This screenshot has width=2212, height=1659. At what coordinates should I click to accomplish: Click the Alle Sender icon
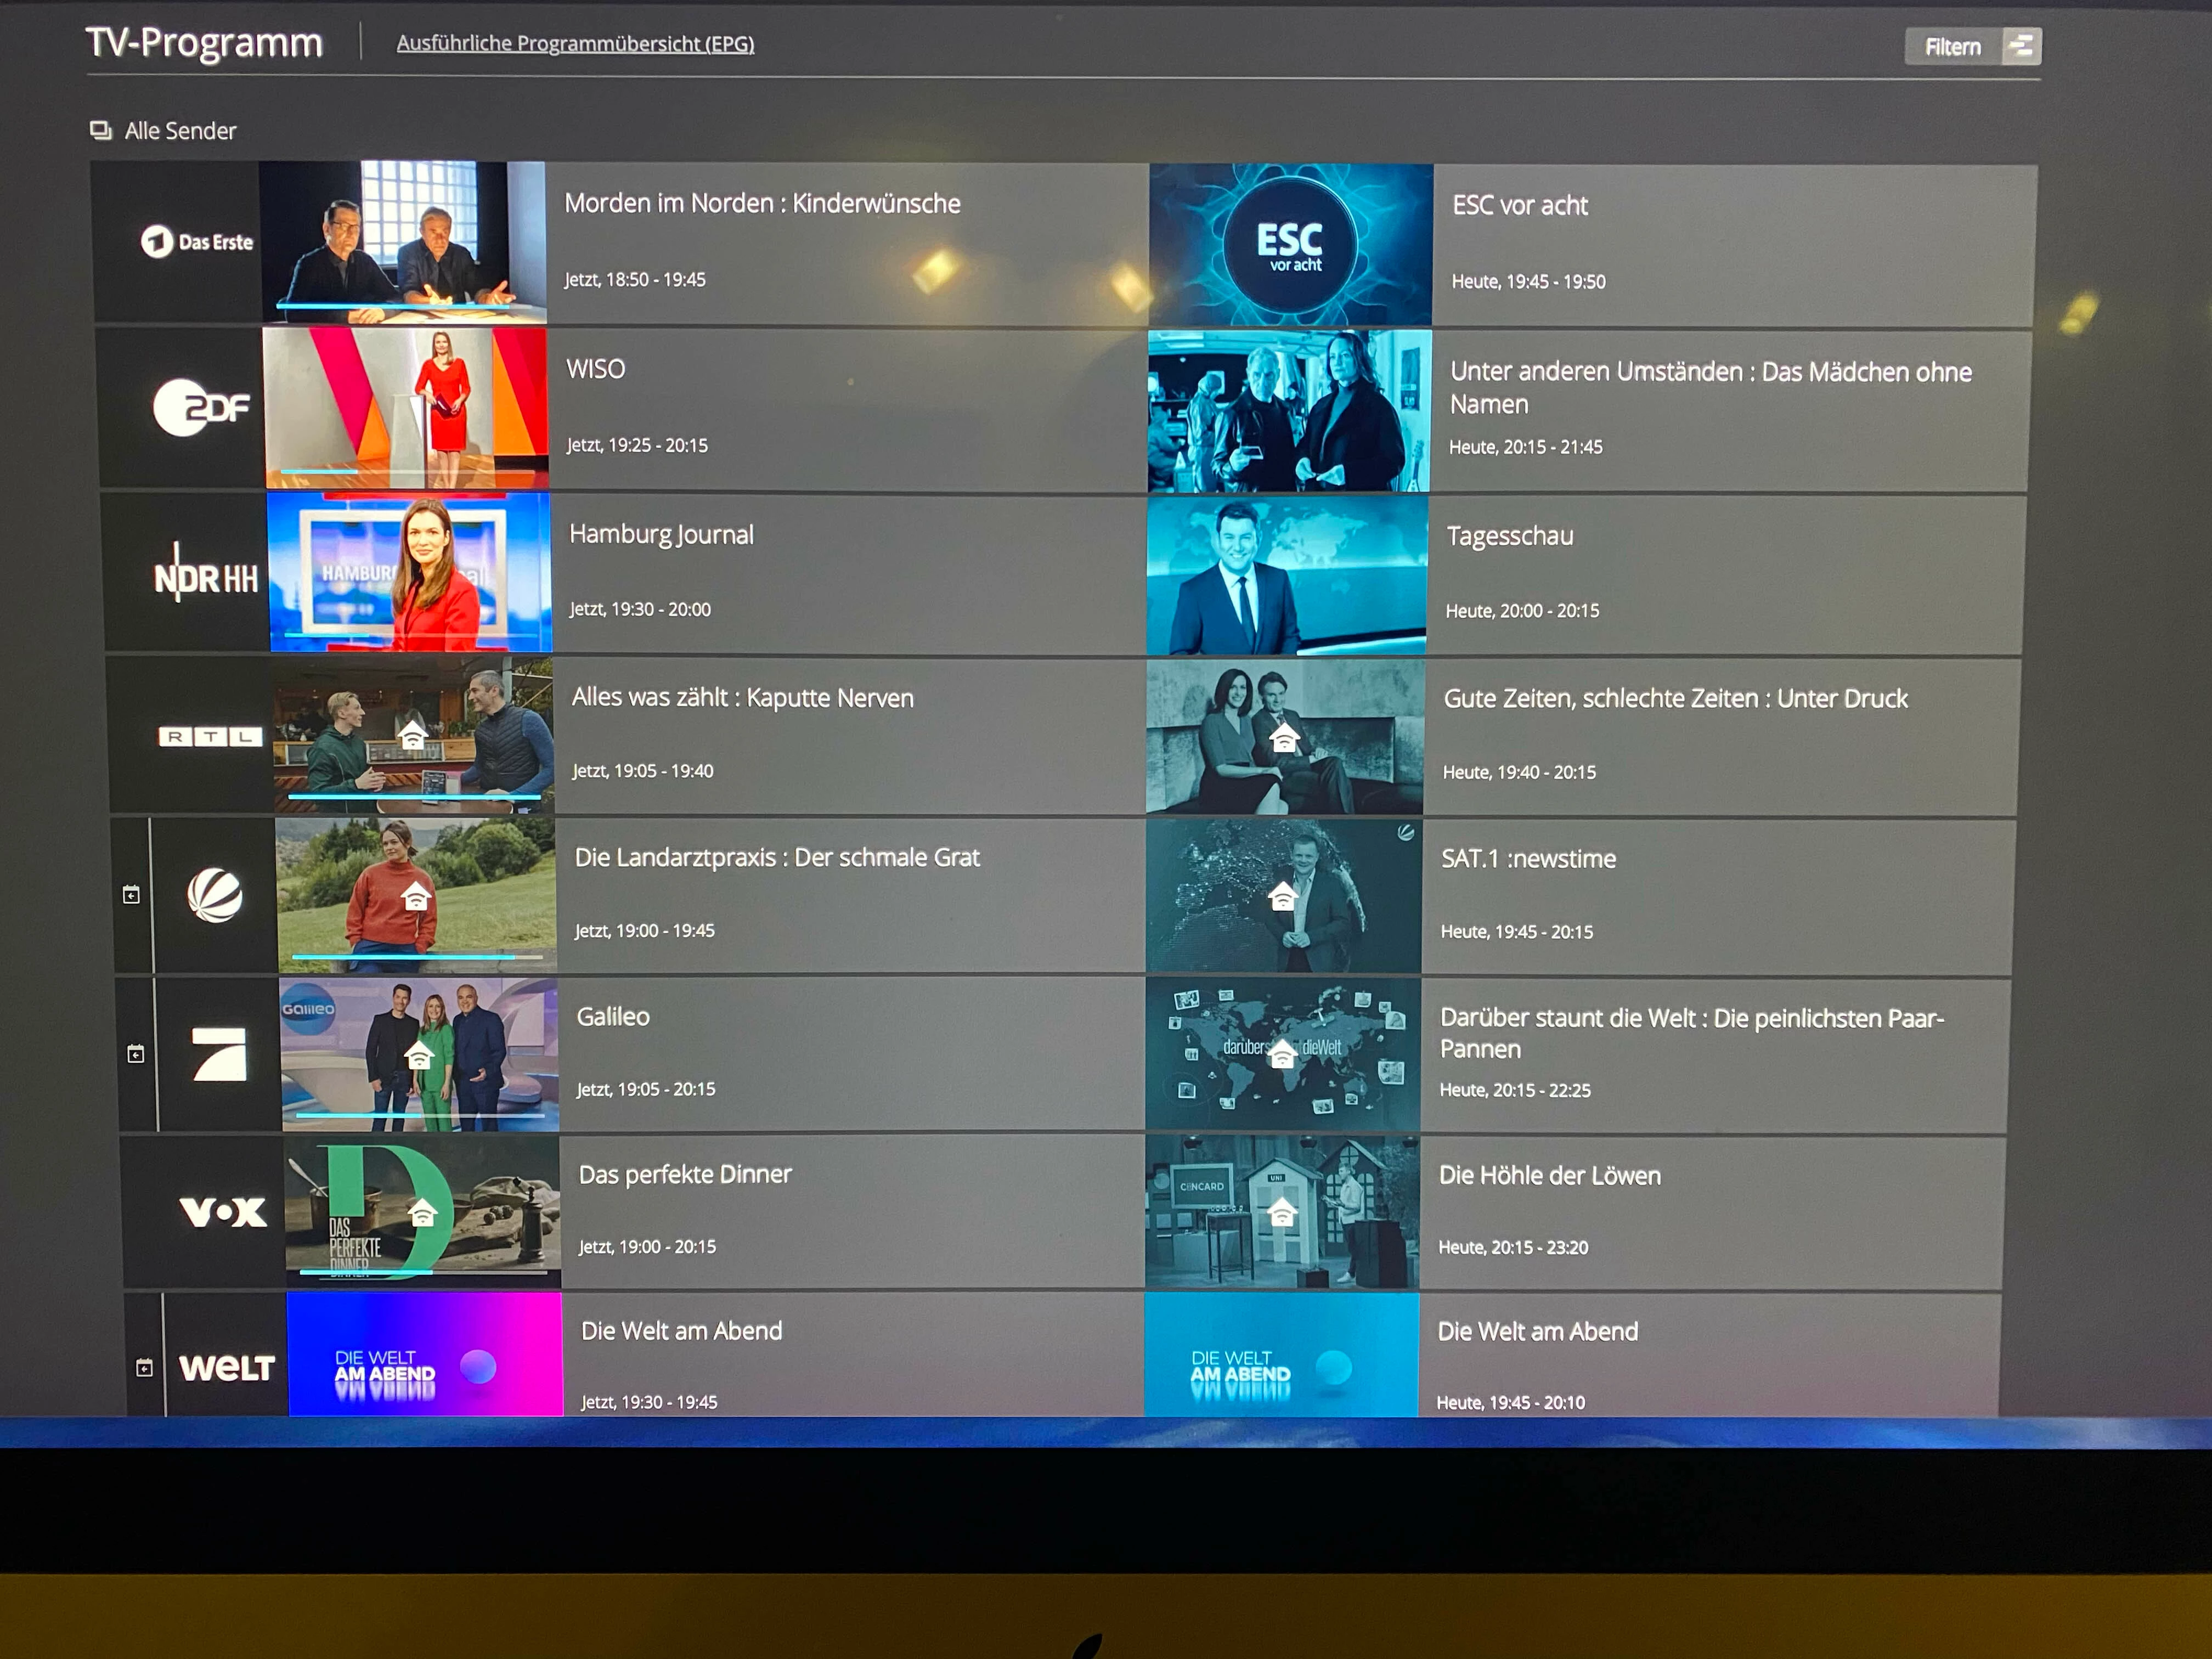point(101,130)
